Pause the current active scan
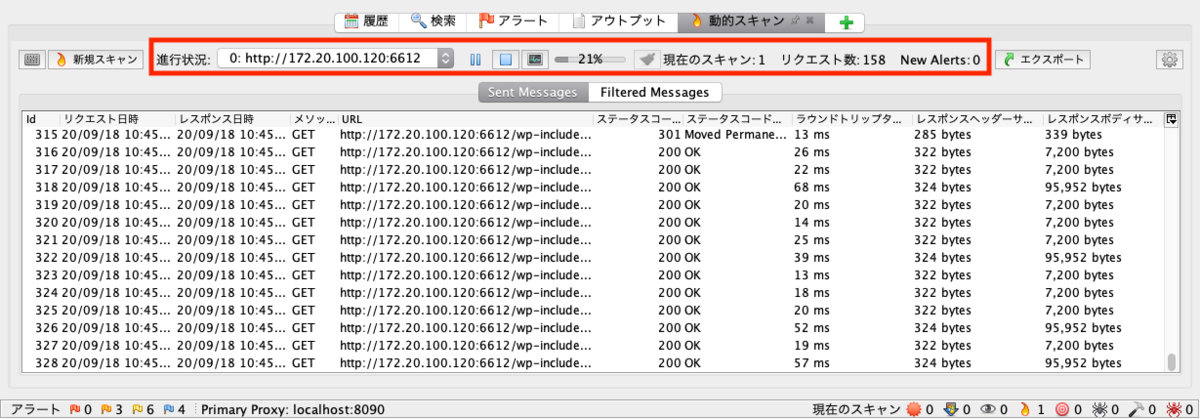 point(475,59)
